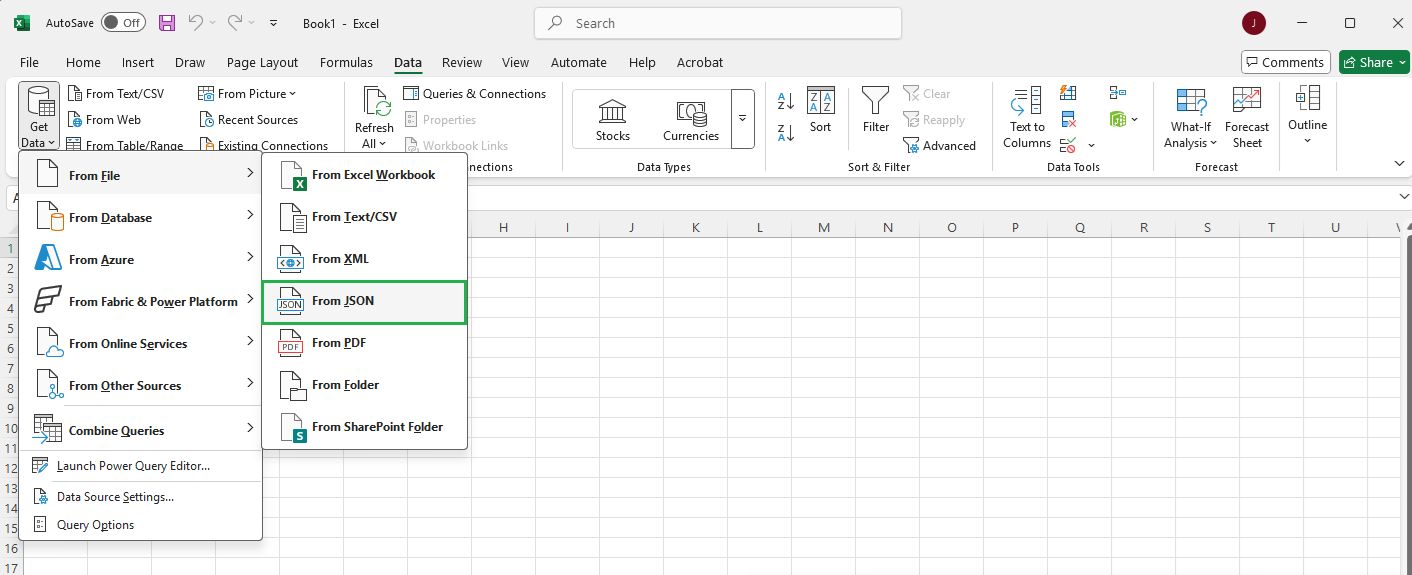This screenshot has width=1412, height=575.
Task: Switch to the Insert tab
Action: [138, 62]
